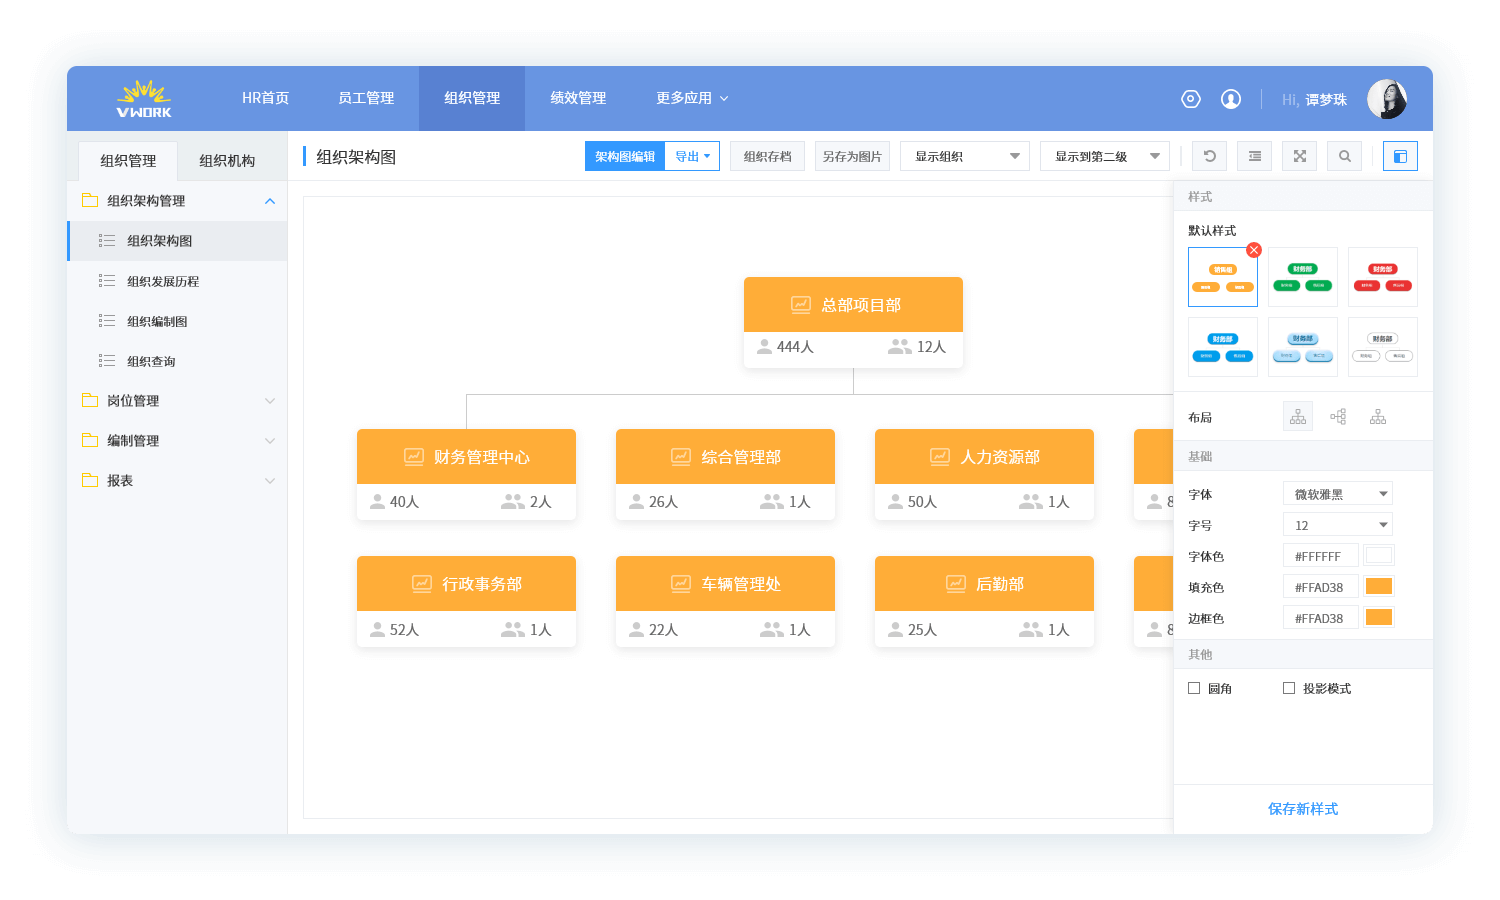Viewport: 1500px width, 900px height.
Task: Click the undo/reset icon in toolbar
Action: (x=1209, y=156)
